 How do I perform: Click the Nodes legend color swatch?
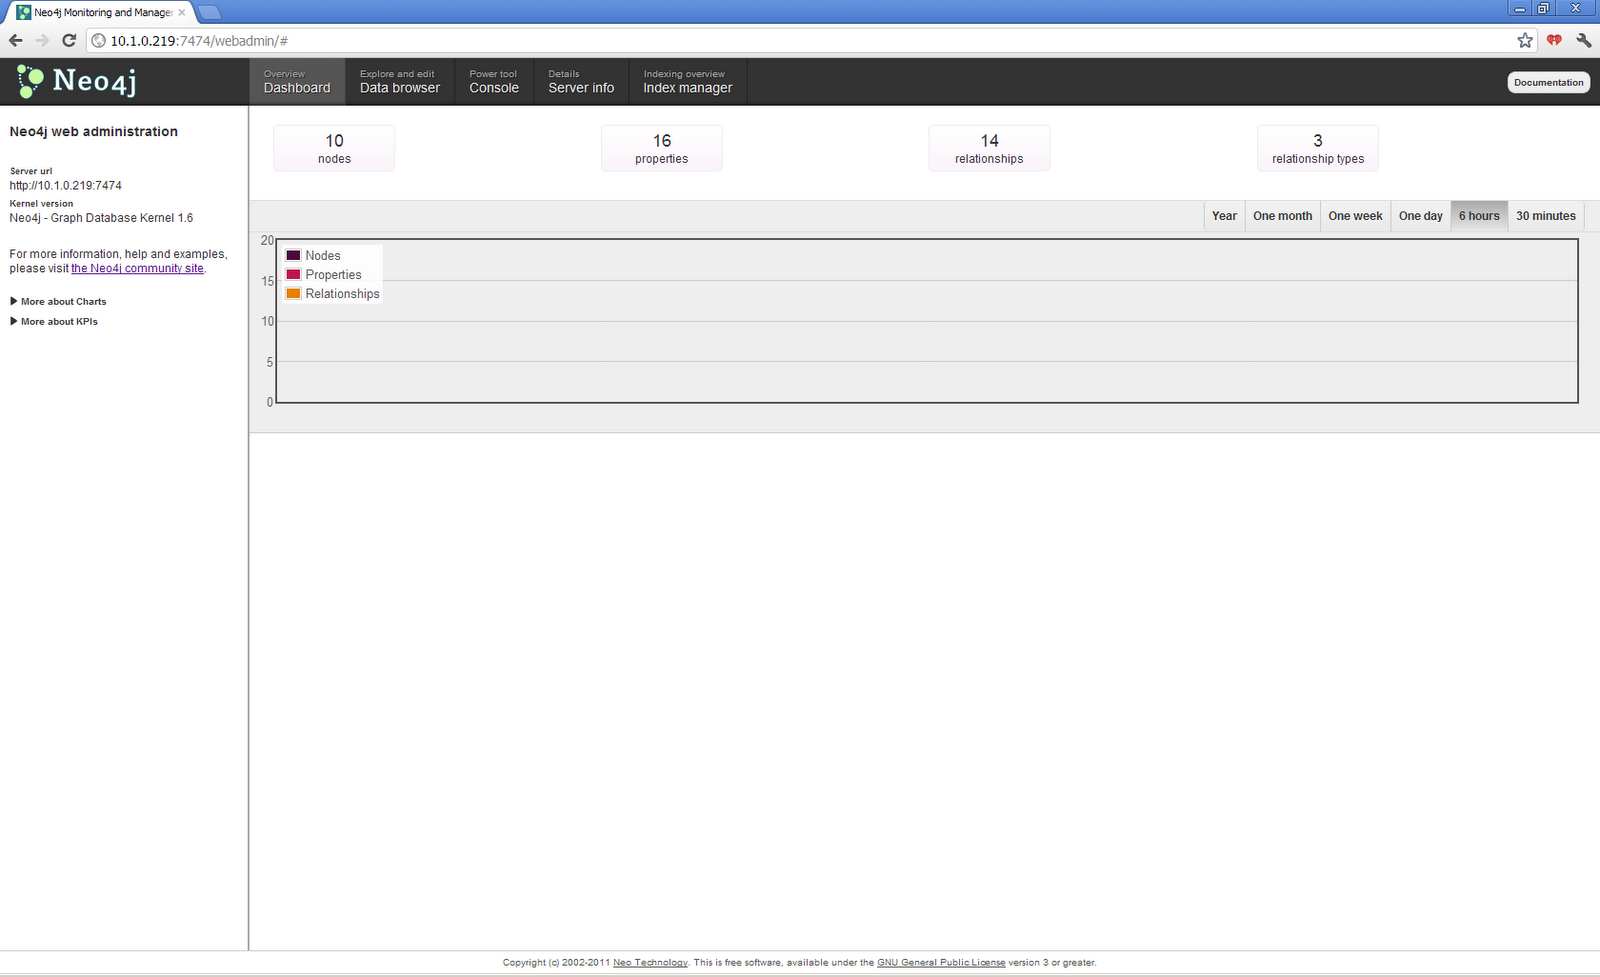point(293,256)
